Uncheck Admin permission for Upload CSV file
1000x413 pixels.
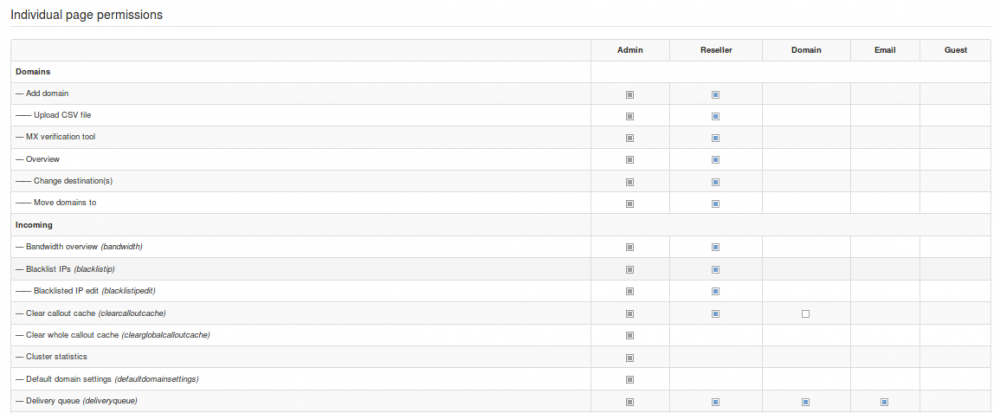[630, 116]
